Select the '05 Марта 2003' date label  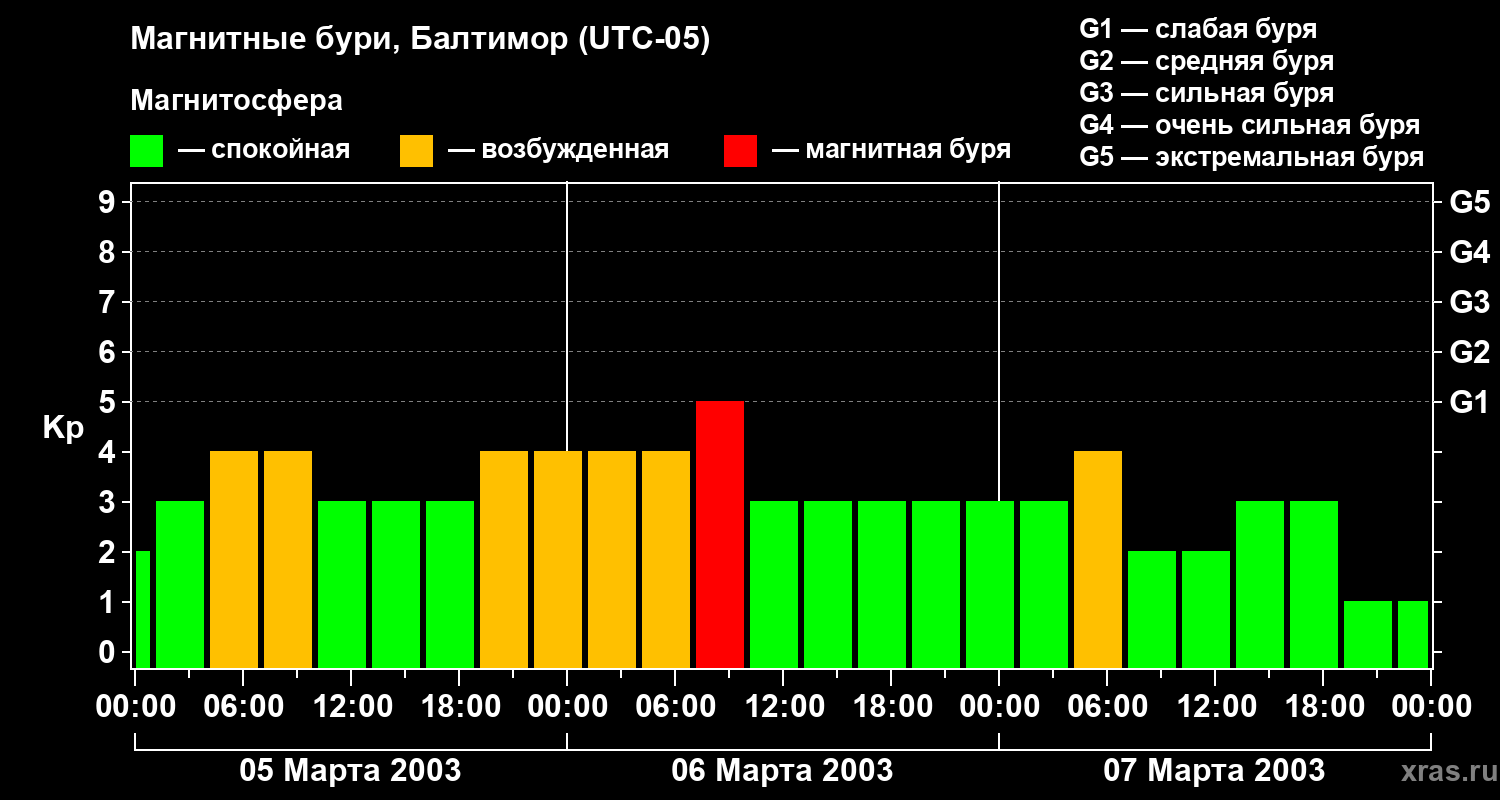coord(350,771)
